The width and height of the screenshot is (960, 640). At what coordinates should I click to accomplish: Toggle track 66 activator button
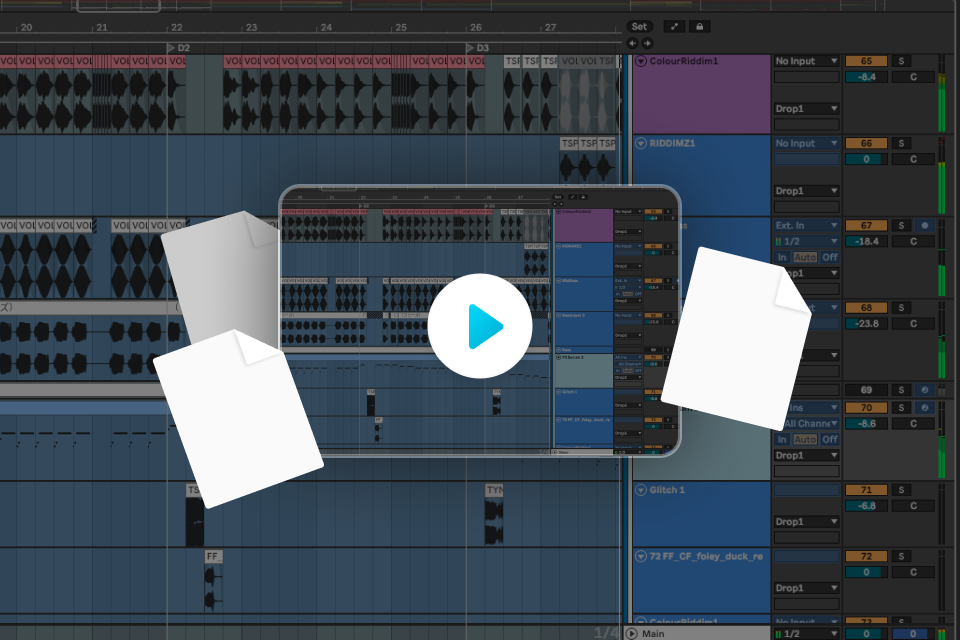pyautogui.click(x=866, y=143)
